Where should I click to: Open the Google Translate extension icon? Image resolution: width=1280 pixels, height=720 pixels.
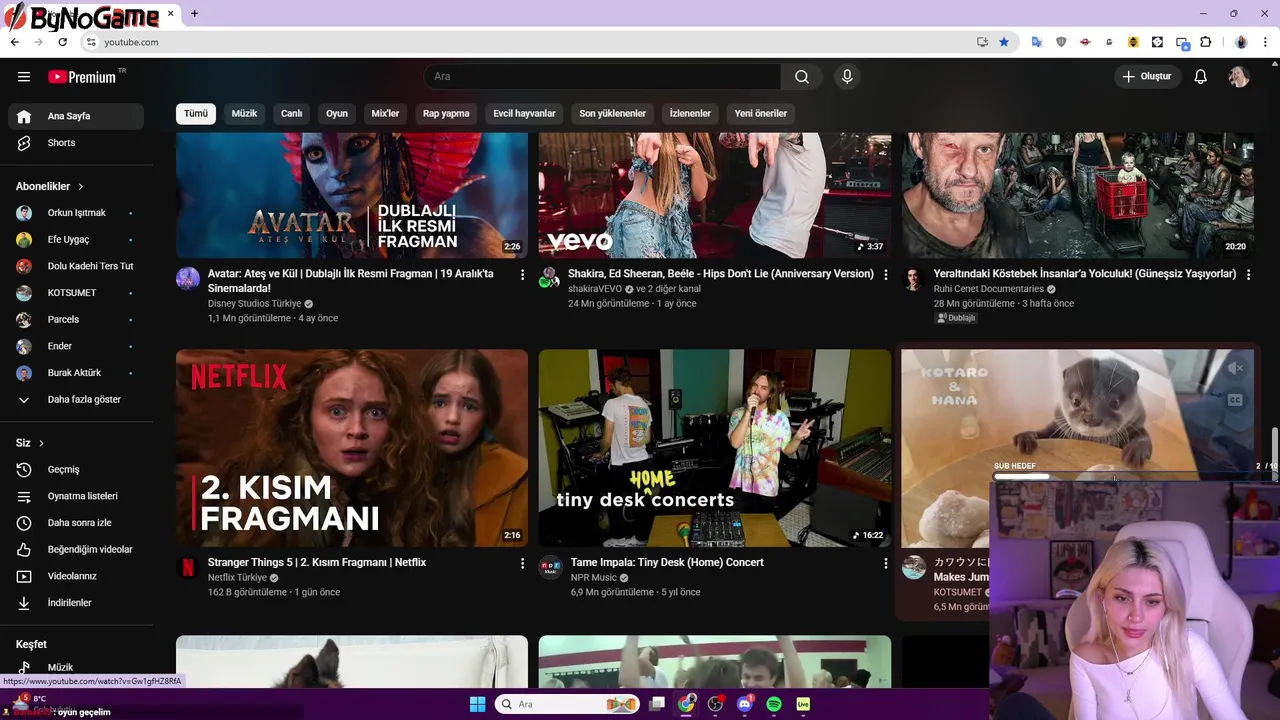[1037, 42]
